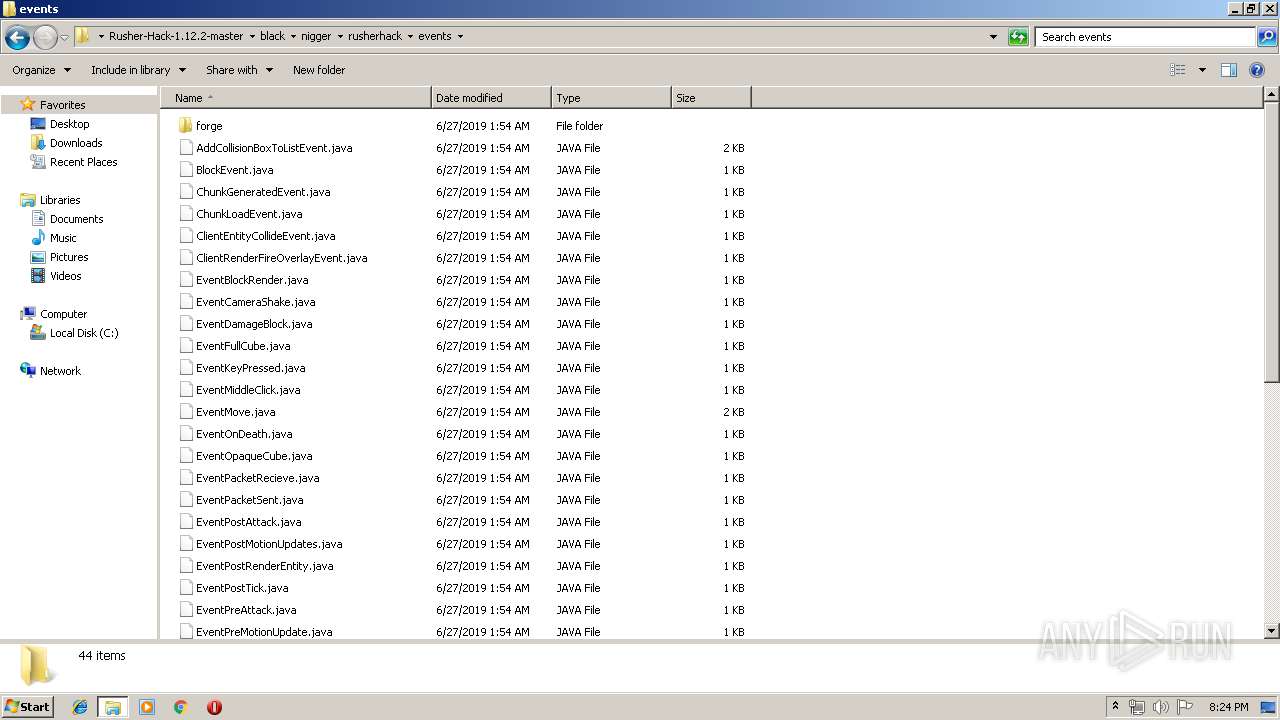
Task: Toggle the preview pane button
Action: pos(1229,70)
